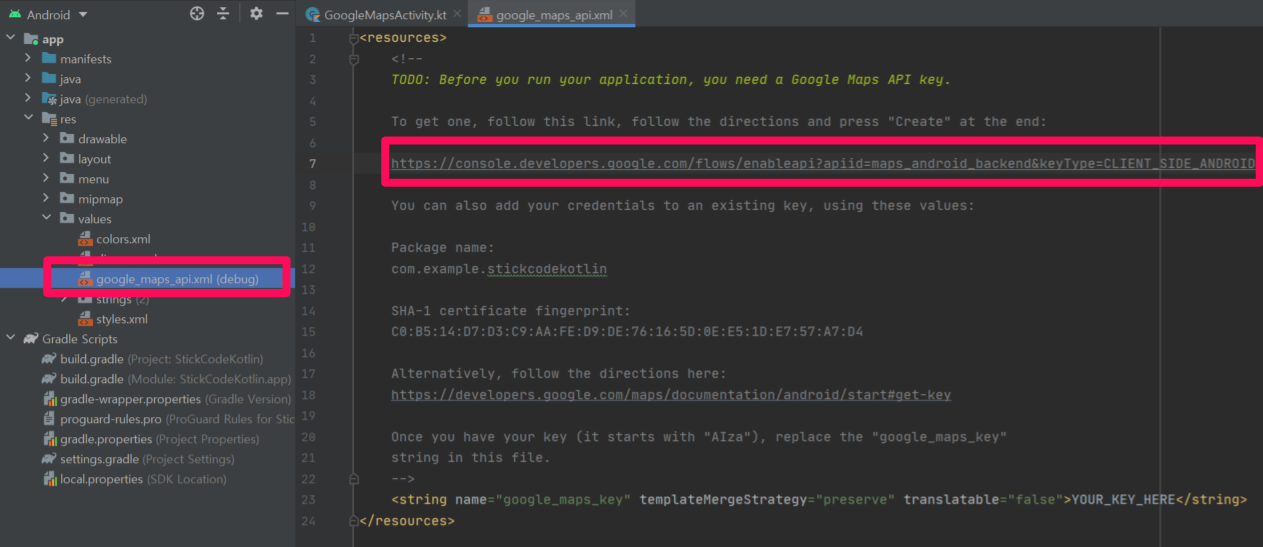
Task: Click the styles.xml file icon
Action: click(85, 319)
